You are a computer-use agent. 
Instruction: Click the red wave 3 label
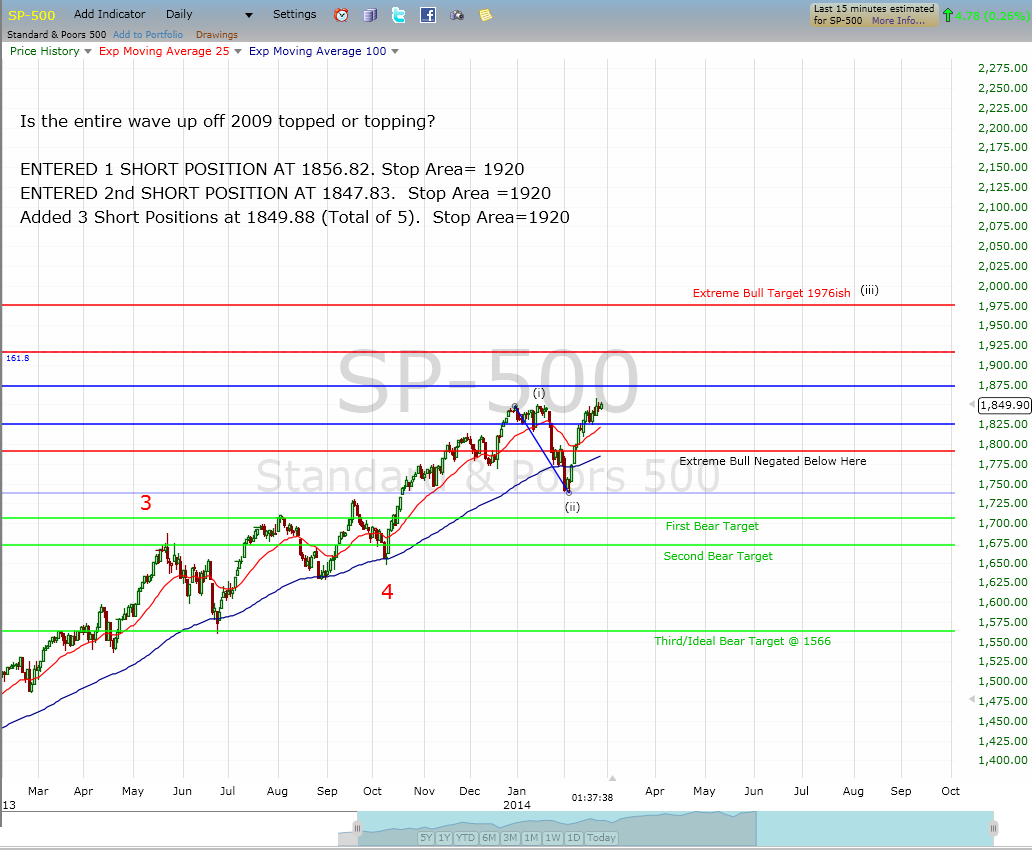pyautogui.click(x=146, y=503)
